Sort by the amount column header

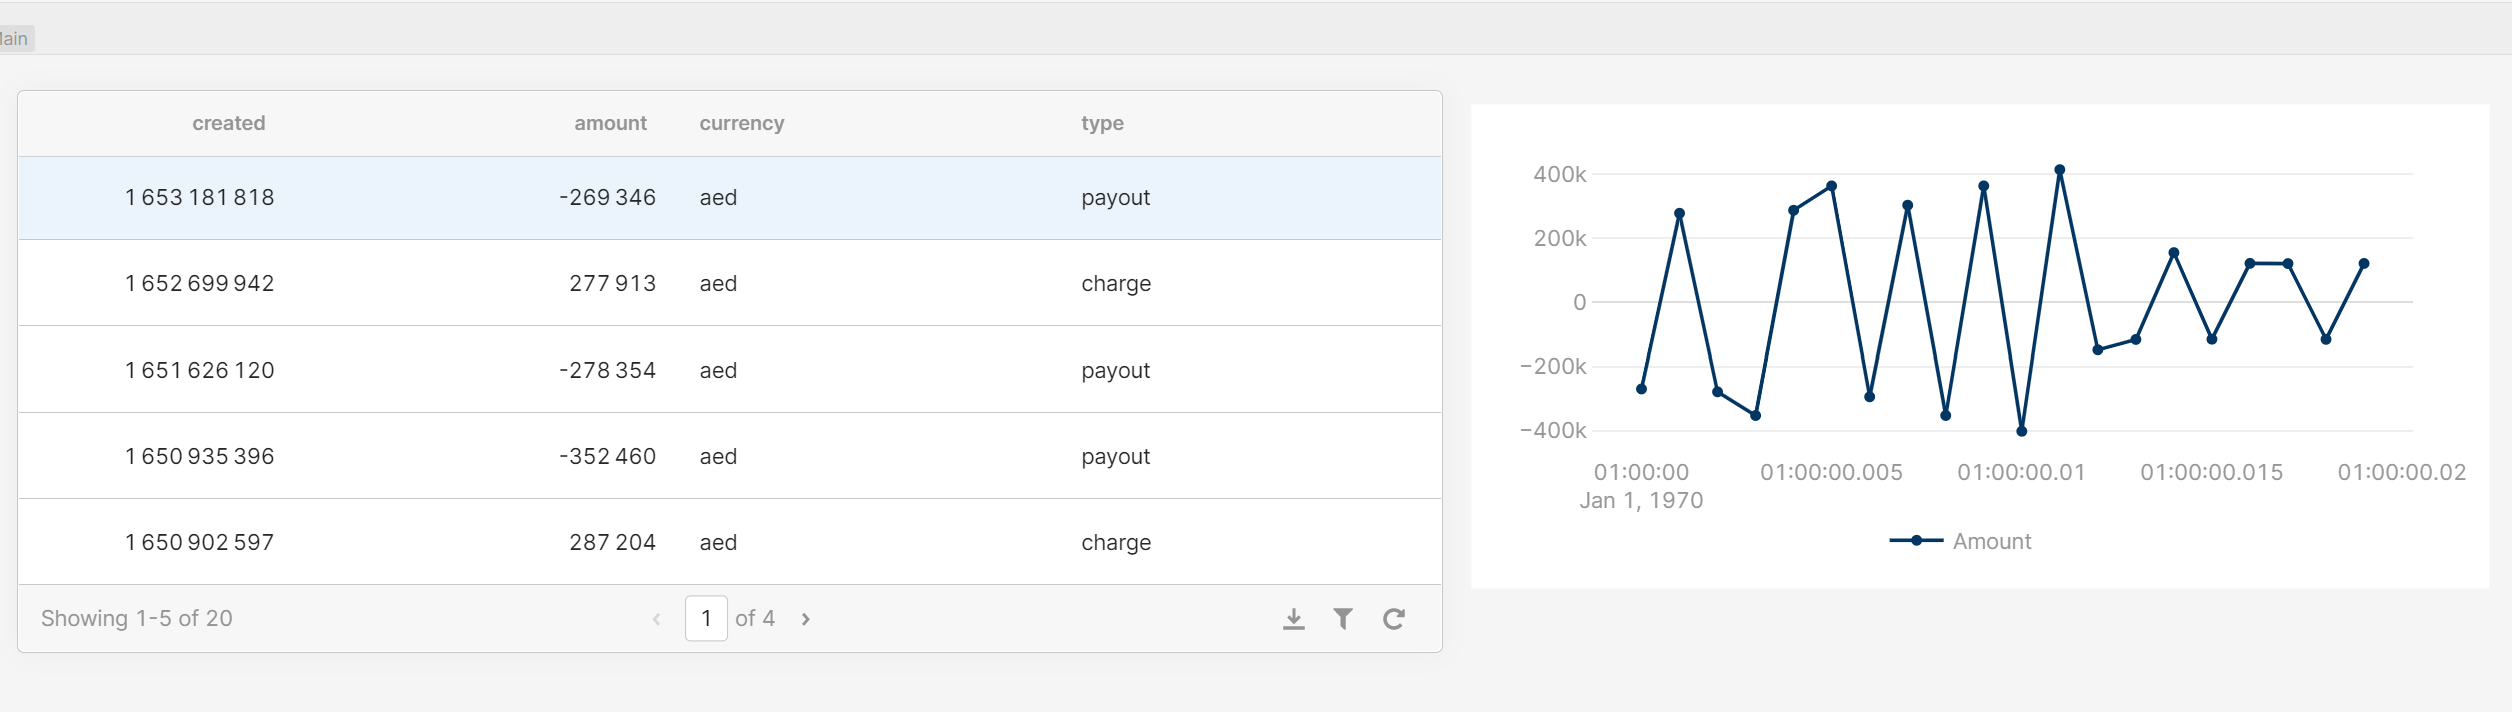(x=611, y=123)
